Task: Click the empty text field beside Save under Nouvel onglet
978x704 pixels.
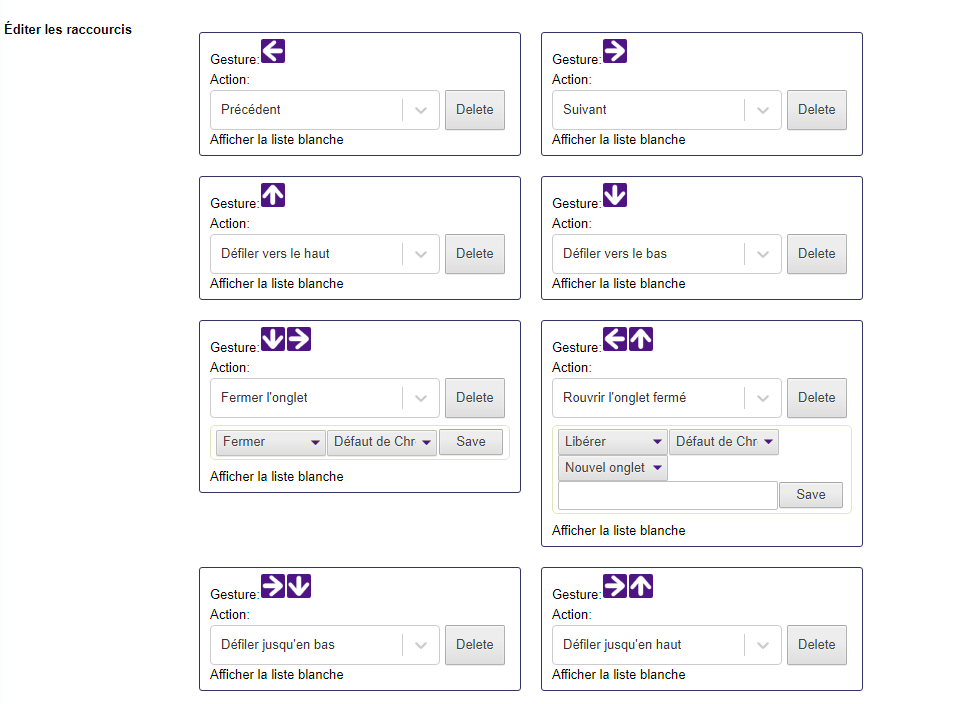Action: coord(668,495)
